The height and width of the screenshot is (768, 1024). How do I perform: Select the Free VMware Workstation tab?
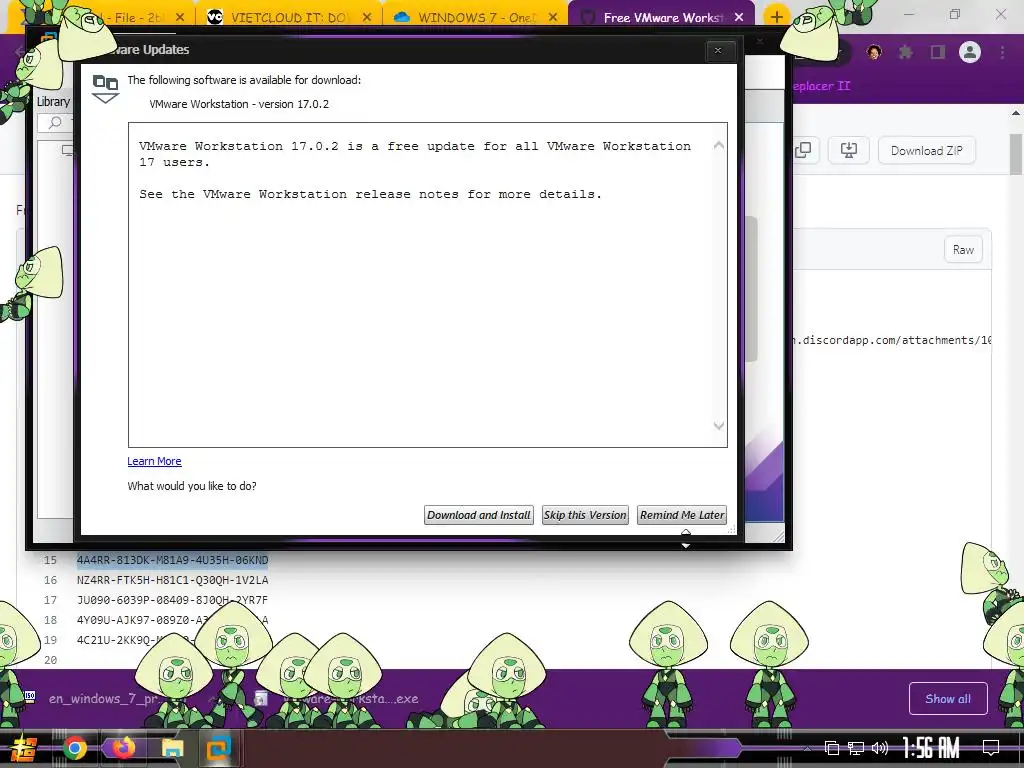pyautogui.click(x=660, y=18)
